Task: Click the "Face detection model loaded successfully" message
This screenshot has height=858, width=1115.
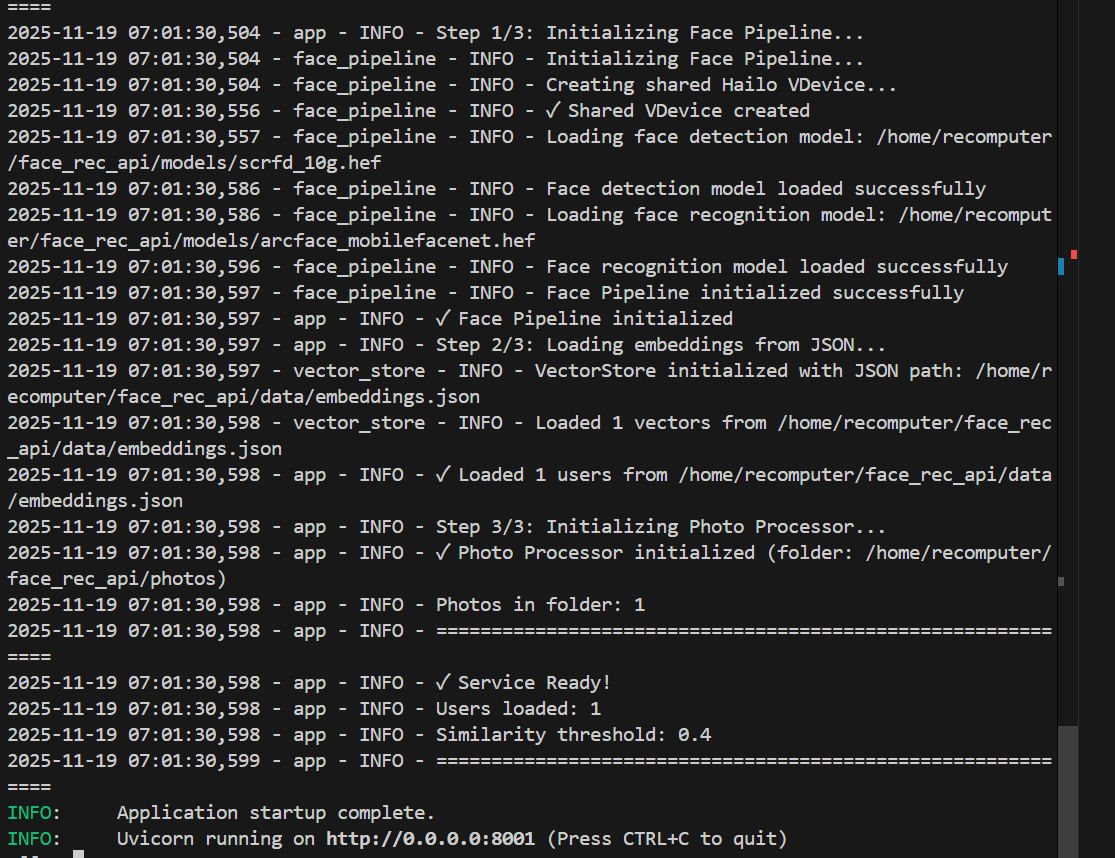Action: click(766, 188)
